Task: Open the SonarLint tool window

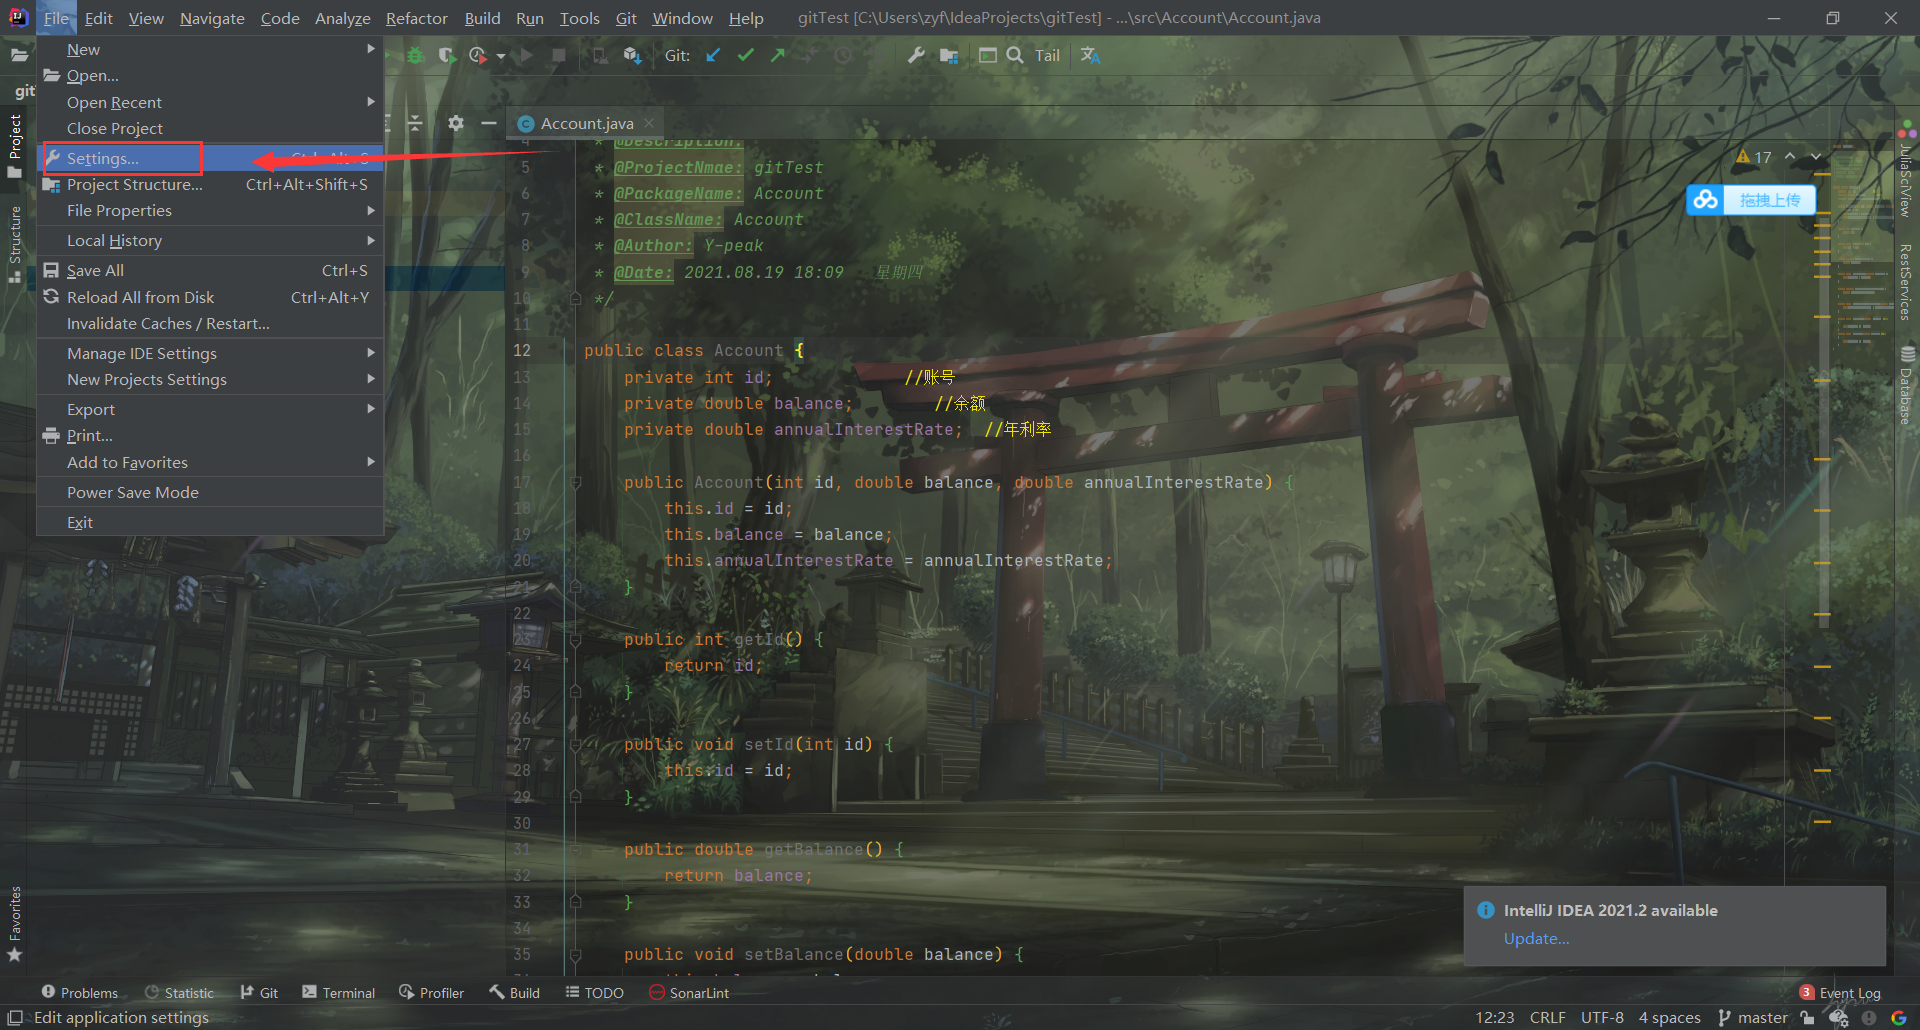Action: [689, 993]
